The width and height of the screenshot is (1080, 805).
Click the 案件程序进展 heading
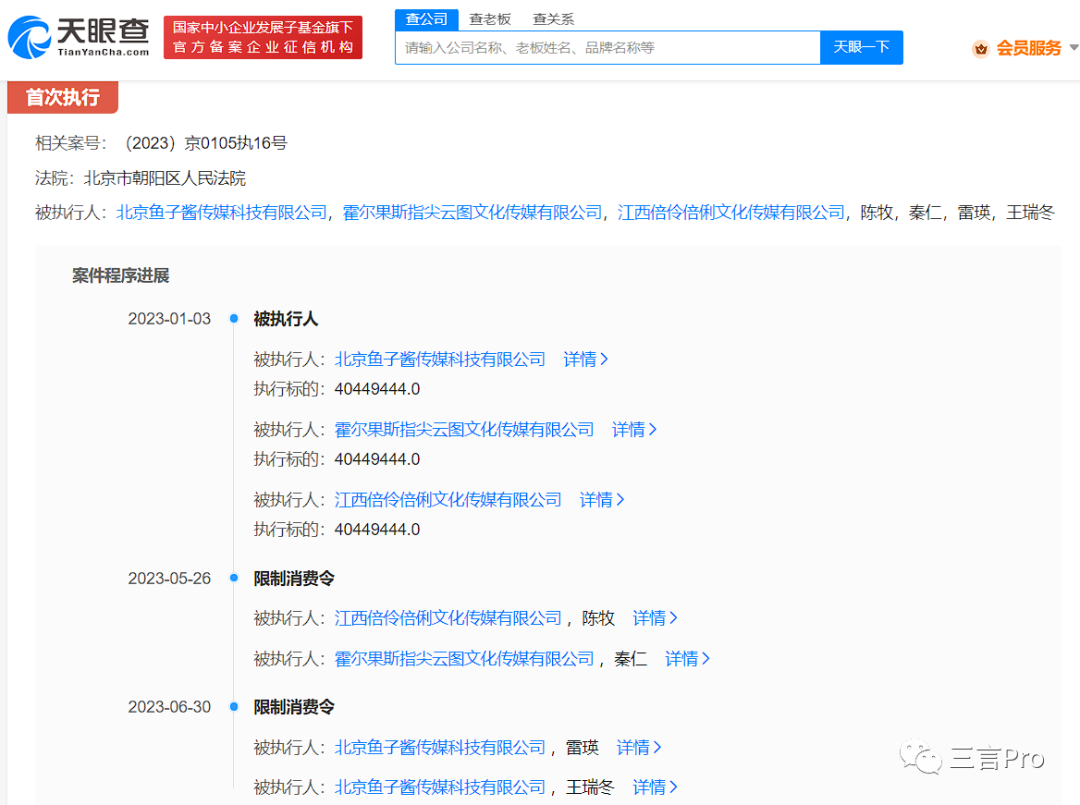(x=121, y=276)
